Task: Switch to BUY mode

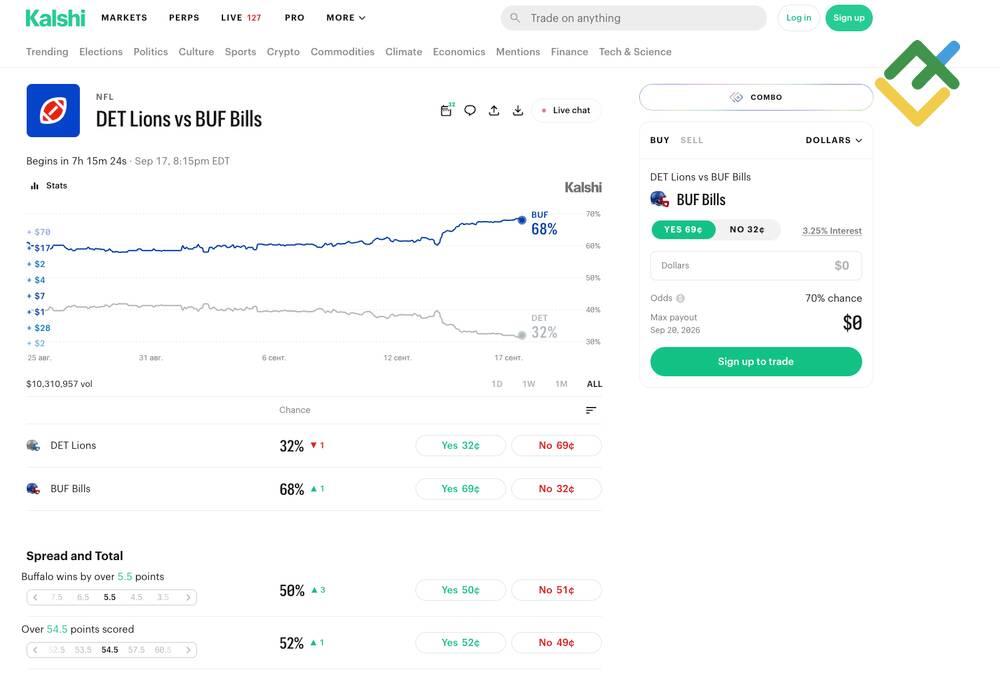Action: tap(659, 140)
